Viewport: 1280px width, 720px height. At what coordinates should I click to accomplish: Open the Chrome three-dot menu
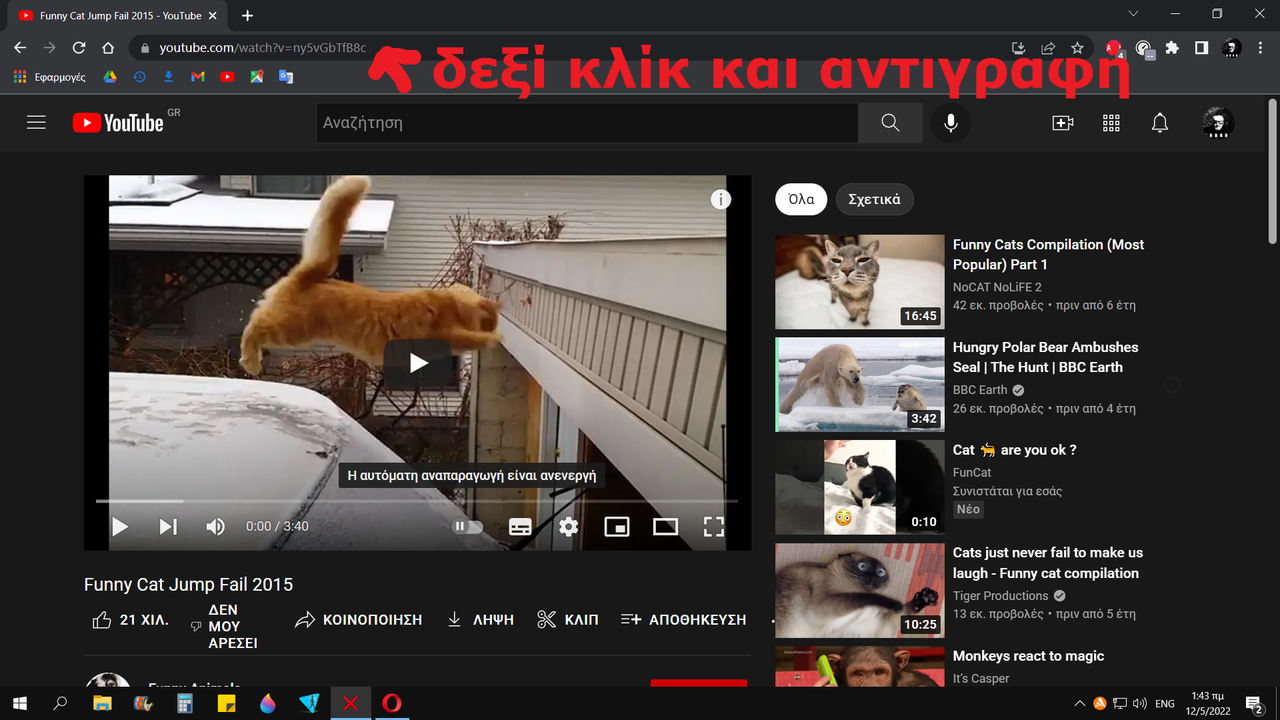pos(1260,48)
